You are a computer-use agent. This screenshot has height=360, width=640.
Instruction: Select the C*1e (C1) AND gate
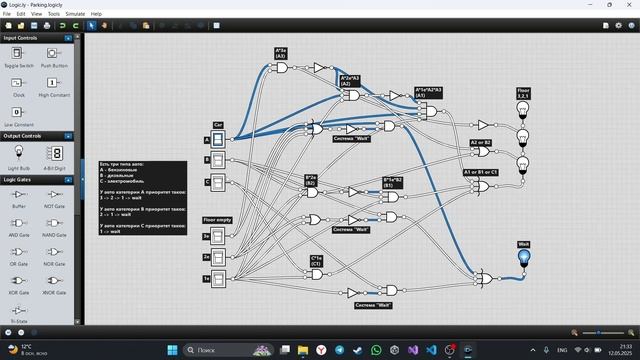click(317, 274)
